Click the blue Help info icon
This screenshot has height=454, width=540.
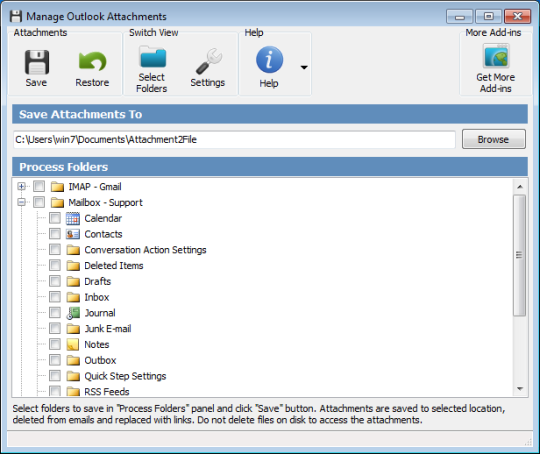[269, 60]
